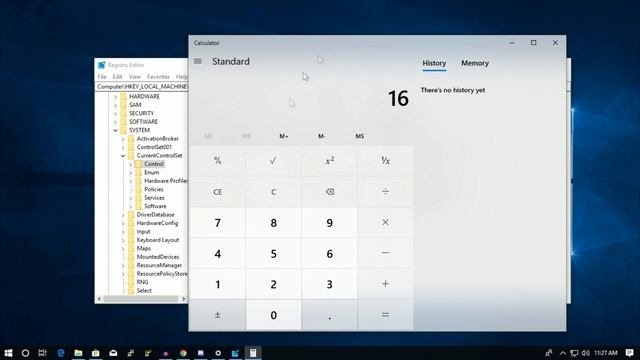This screenshot has width=640, height=360.
Task: Click the Calculator taskbar icon
Action: [253, 353]
